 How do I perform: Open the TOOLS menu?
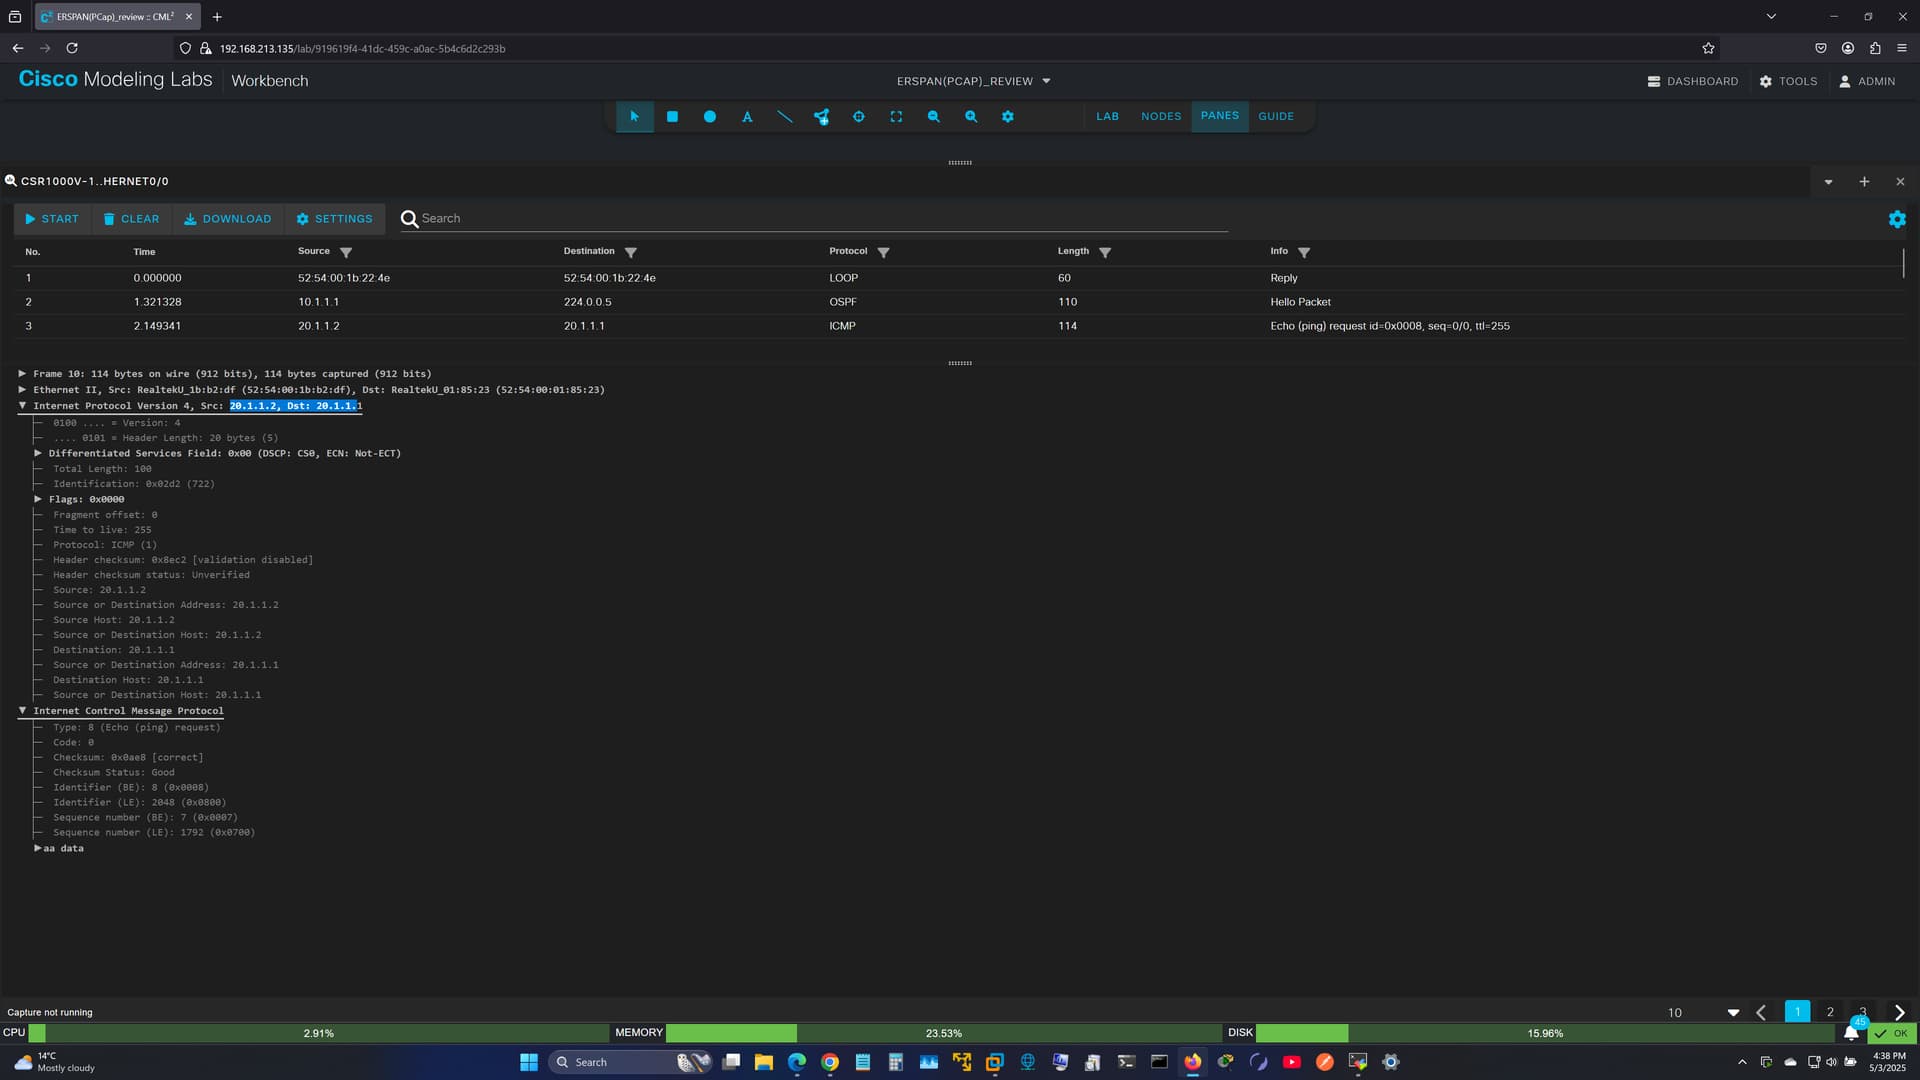tap(1788, 81)
